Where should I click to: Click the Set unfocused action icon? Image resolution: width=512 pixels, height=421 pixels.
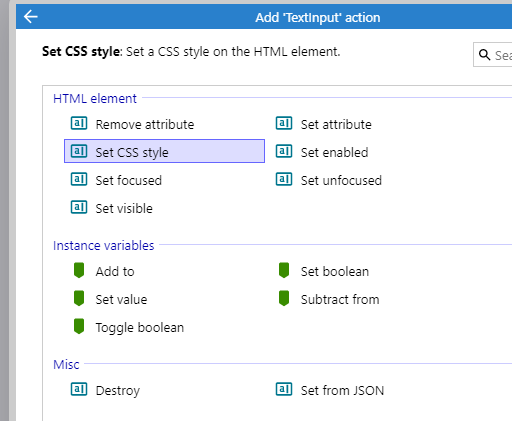pos(284,179)
